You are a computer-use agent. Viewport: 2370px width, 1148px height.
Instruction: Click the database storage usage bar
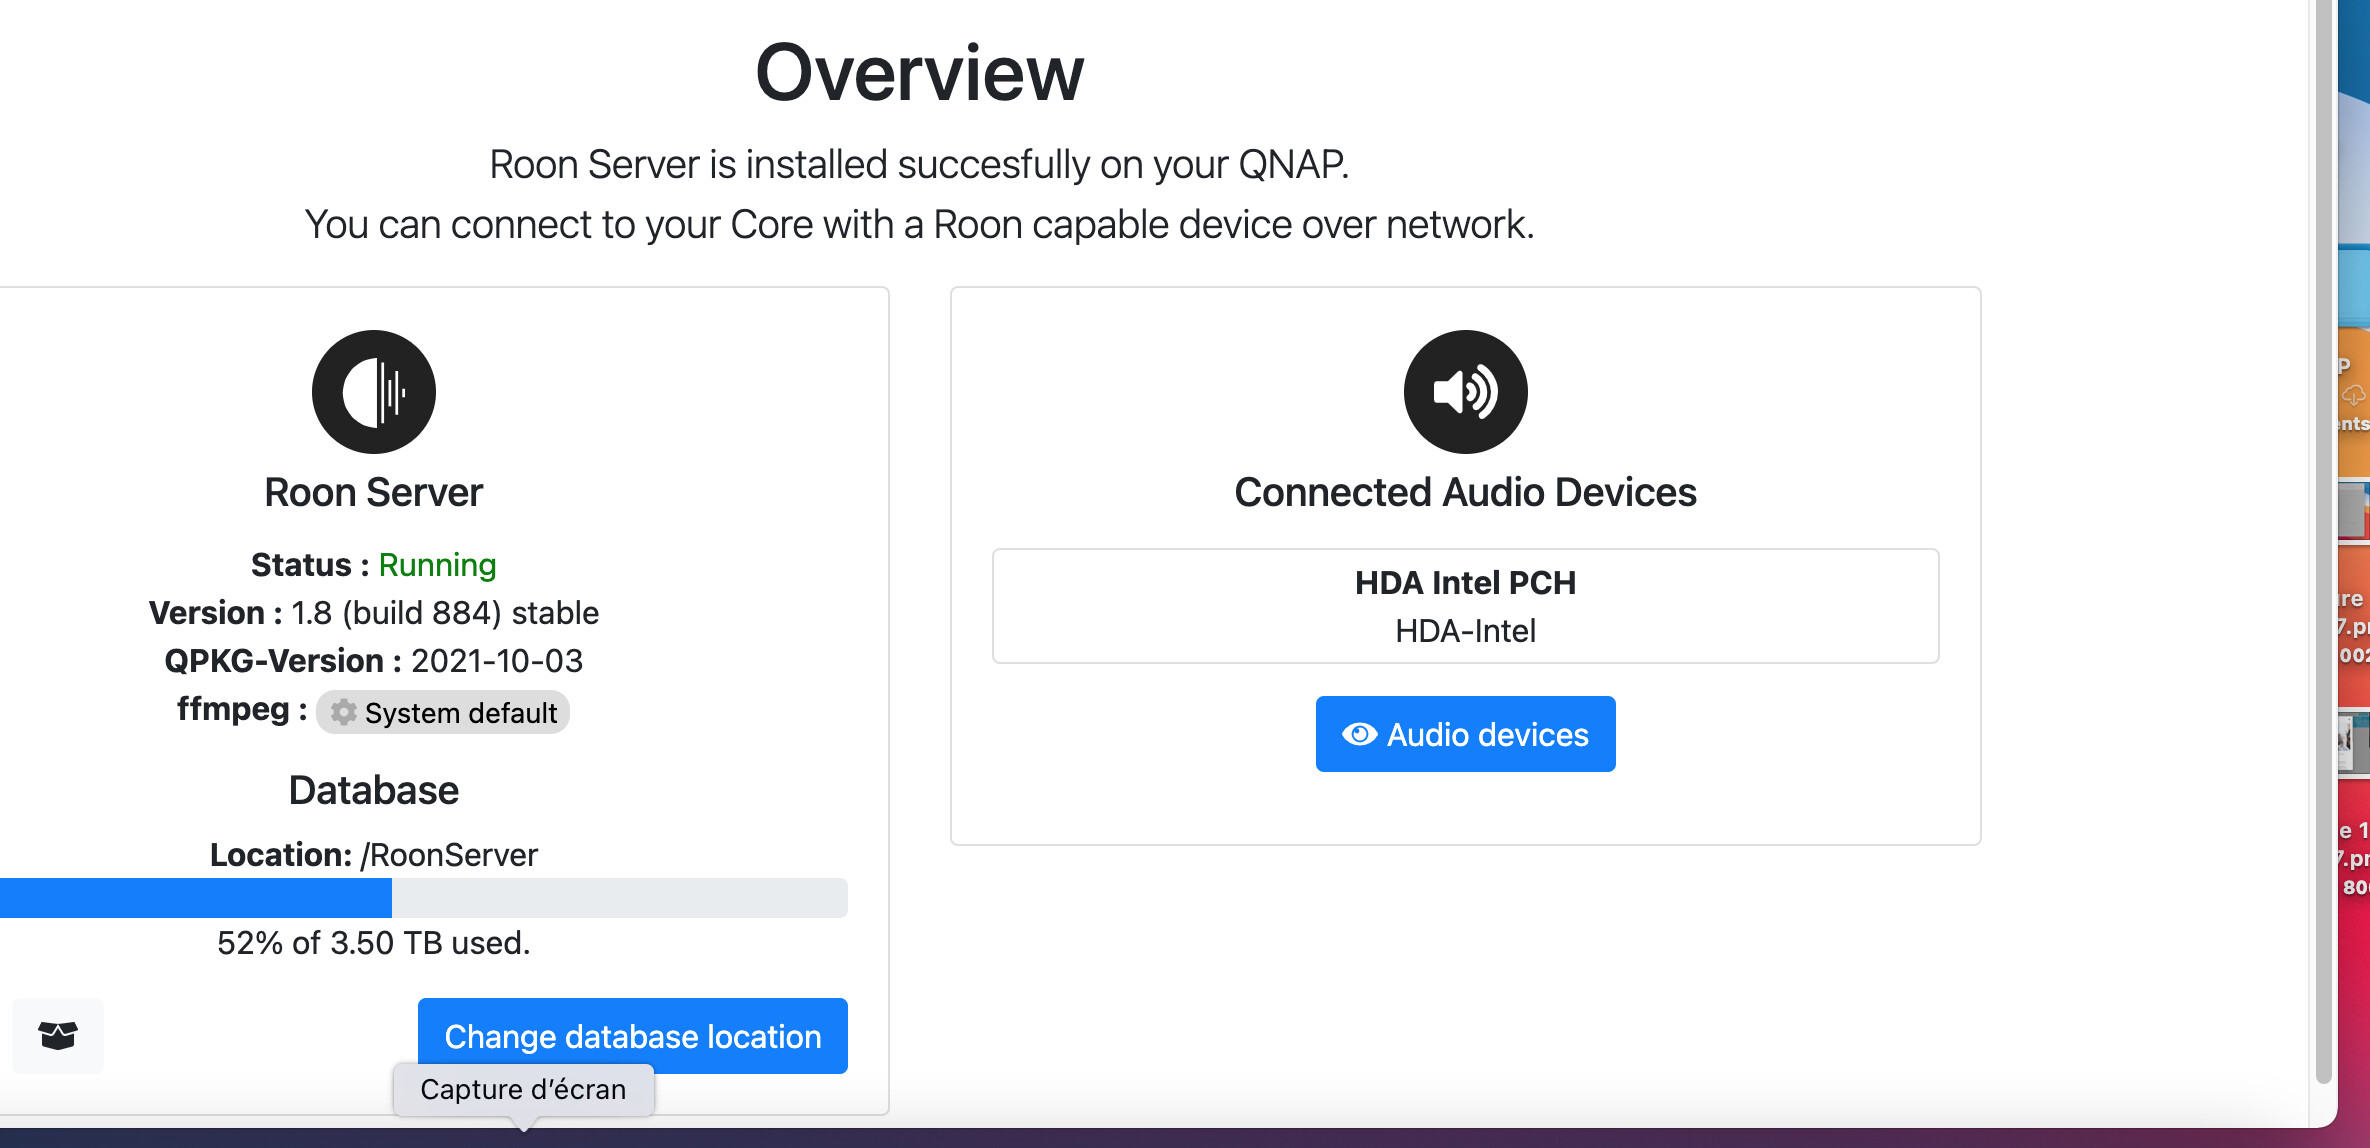click(424, 898)
